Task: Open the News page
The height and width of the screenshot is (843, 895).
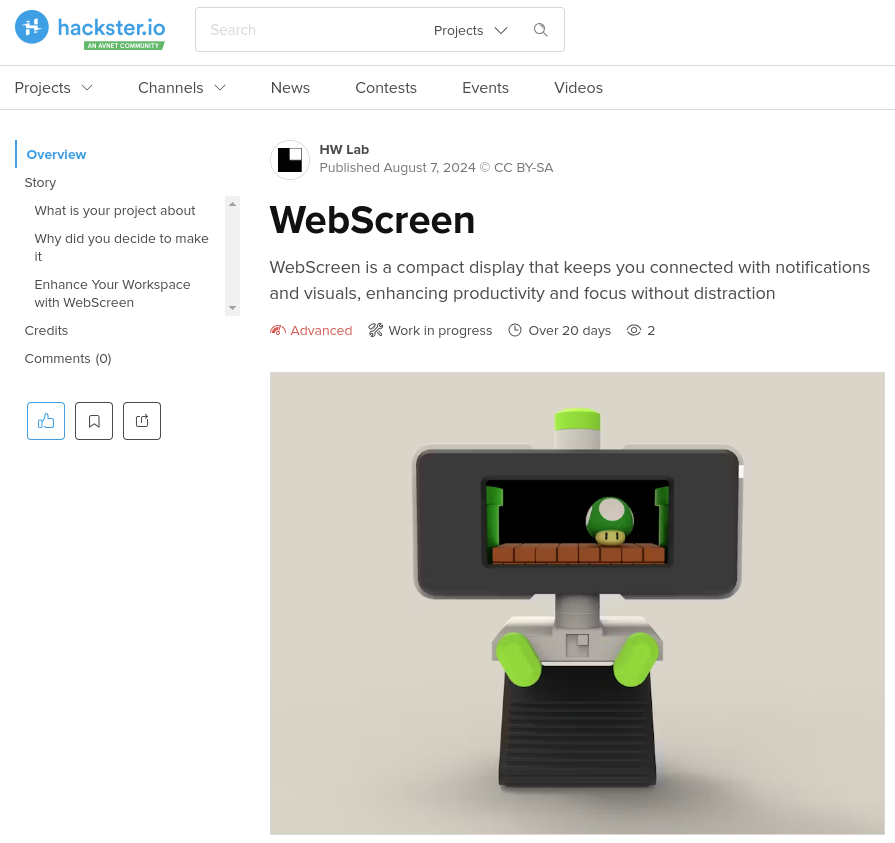Action: [290, 88]
